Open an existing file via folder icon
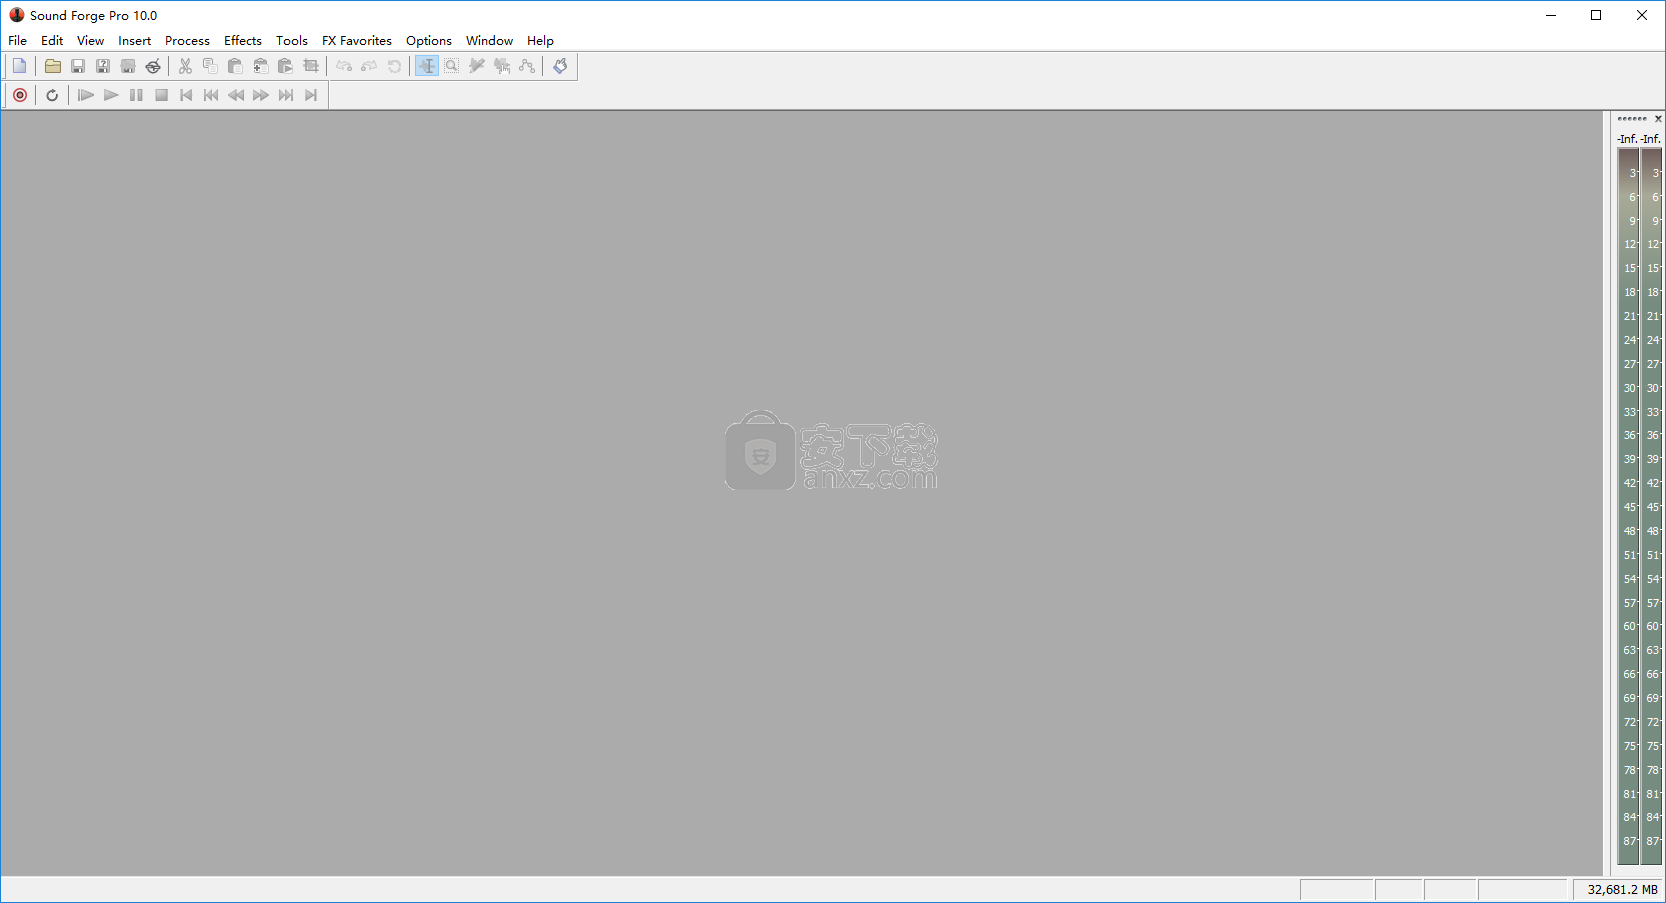The image size is (1666, 903). pyautogui.click(x=53, y=66)
